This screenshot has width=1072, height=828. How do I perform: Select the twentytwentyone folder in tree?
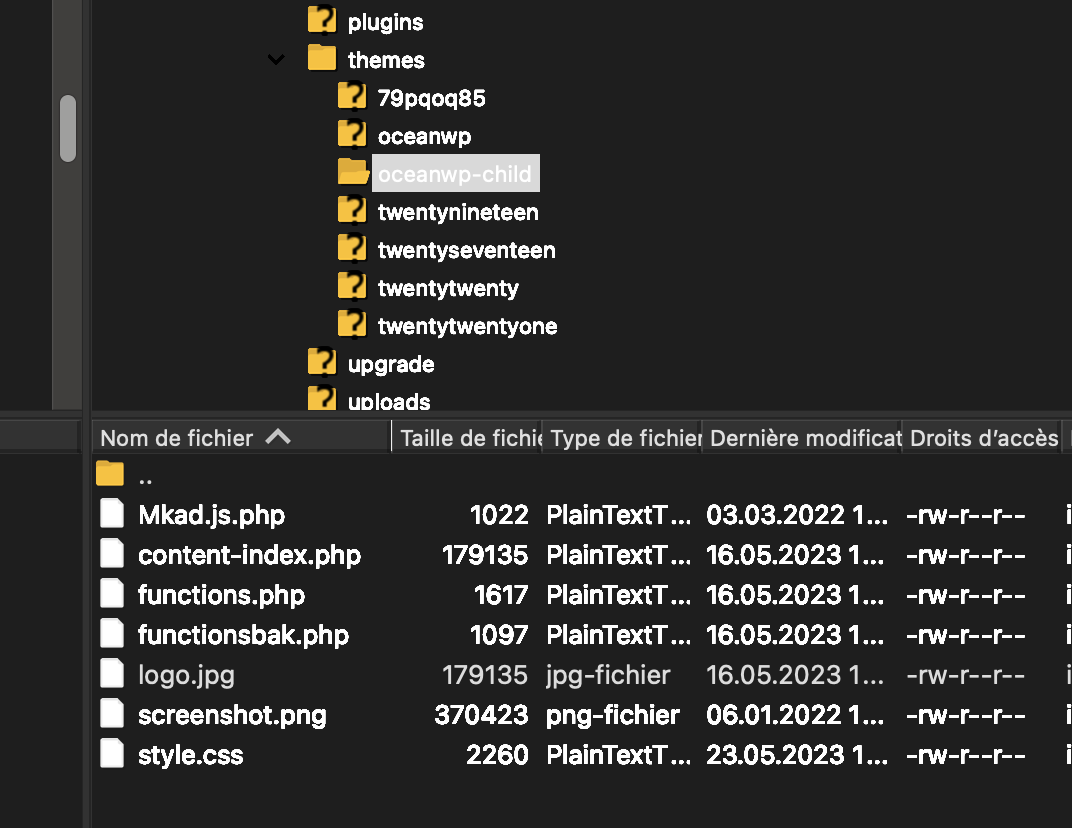(467, 326)
